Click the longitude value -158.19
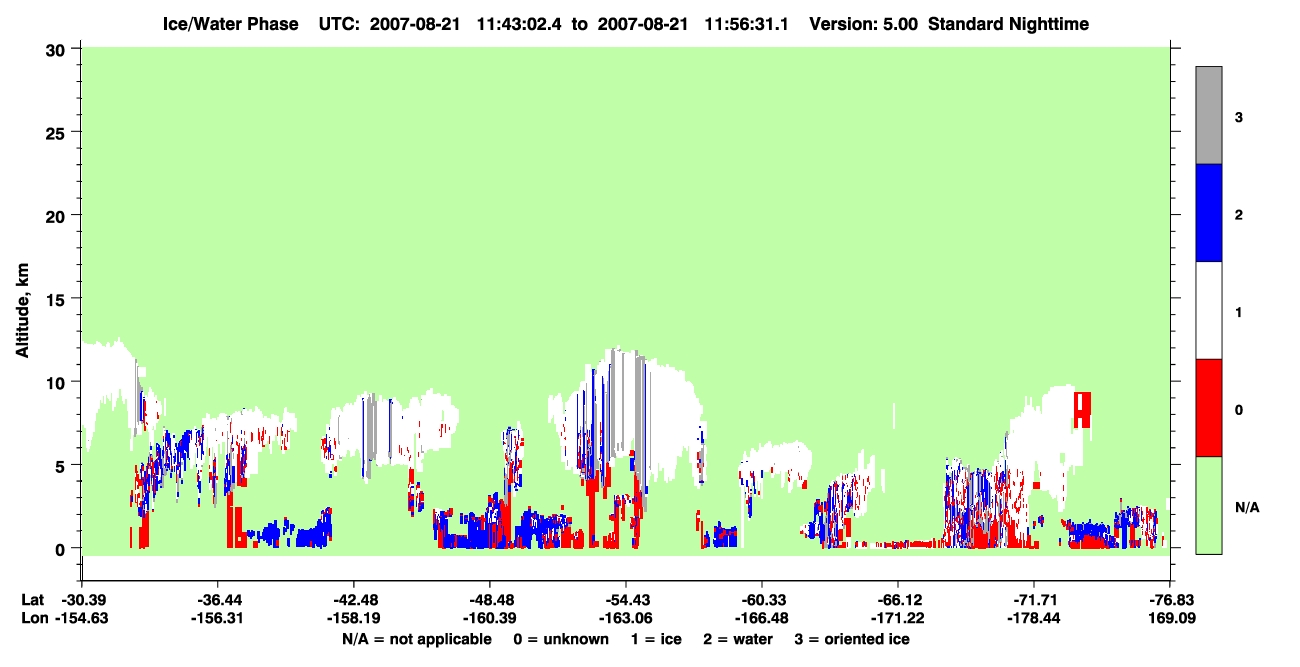1300x667 pixels. [x=353, y=619]
